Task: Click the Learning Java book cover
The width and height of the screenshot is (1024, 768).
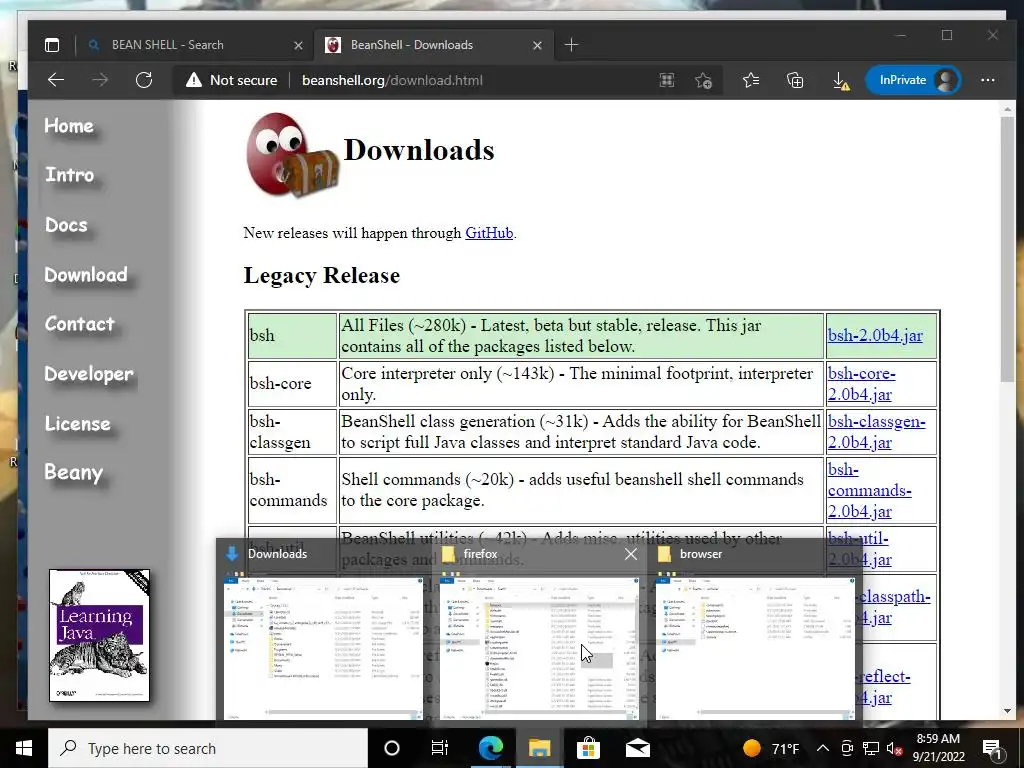Action: [99, 635]
